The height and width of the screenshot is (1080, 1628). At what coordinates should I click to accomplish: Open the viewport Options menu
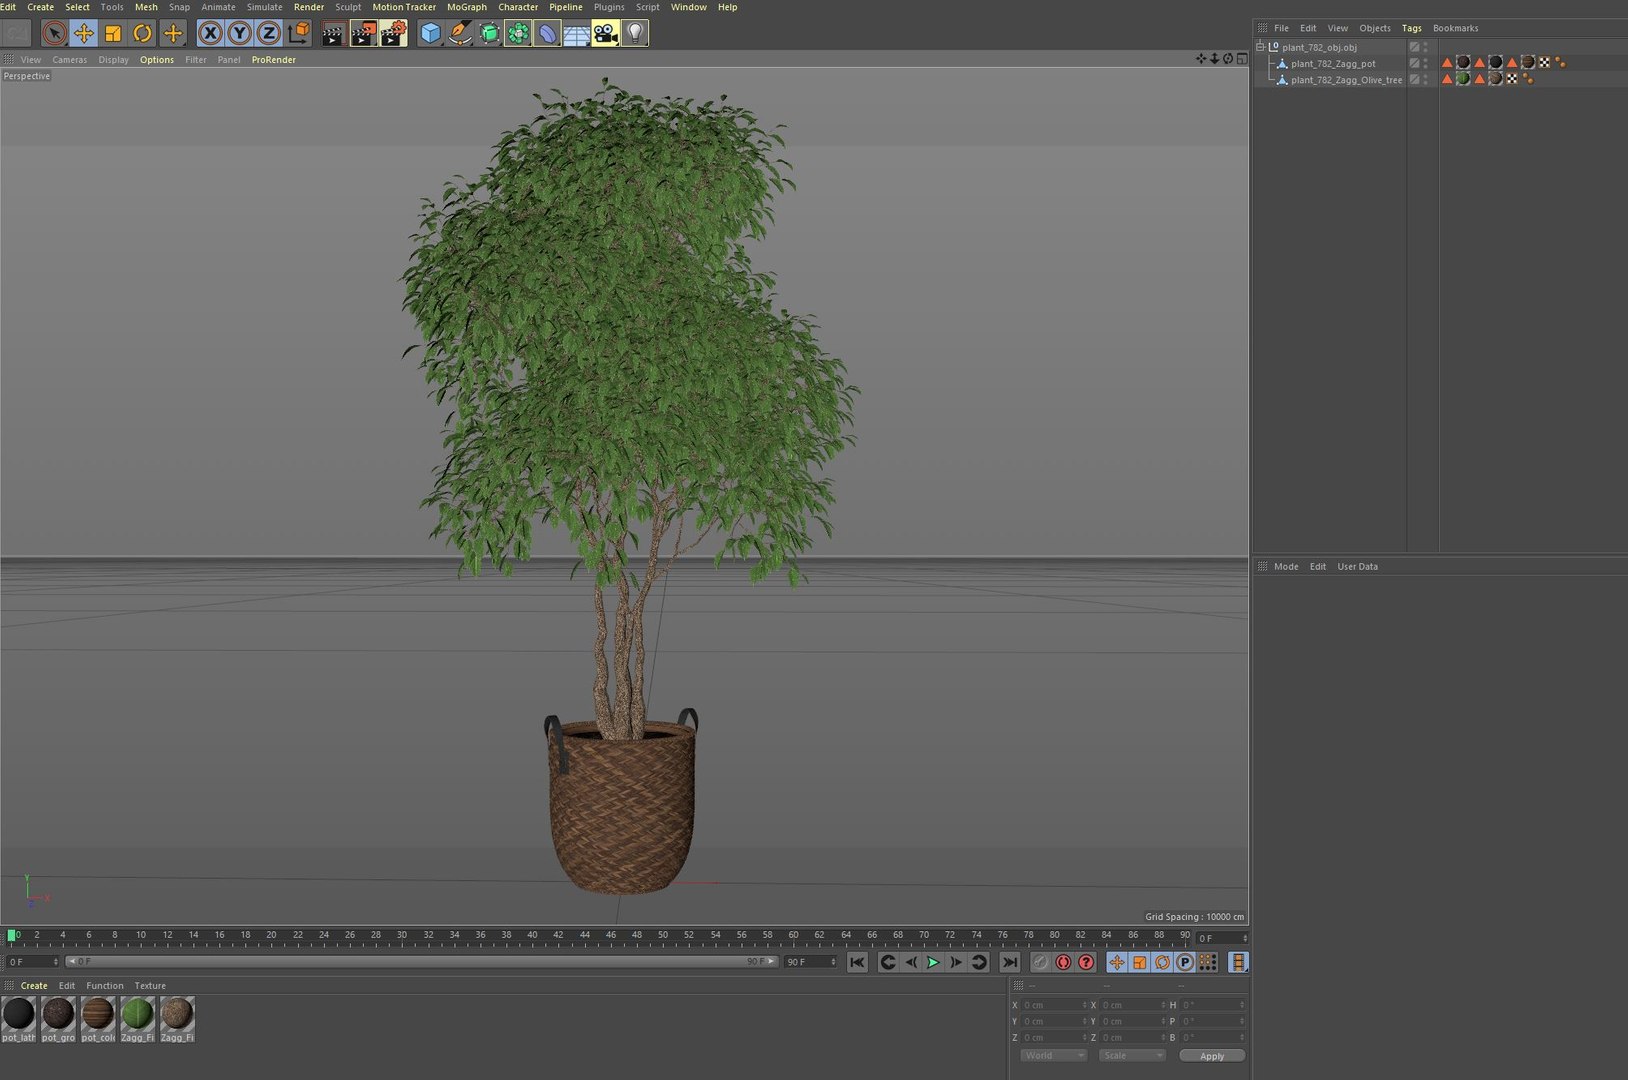pyautogui.click(x=157, y=60)
